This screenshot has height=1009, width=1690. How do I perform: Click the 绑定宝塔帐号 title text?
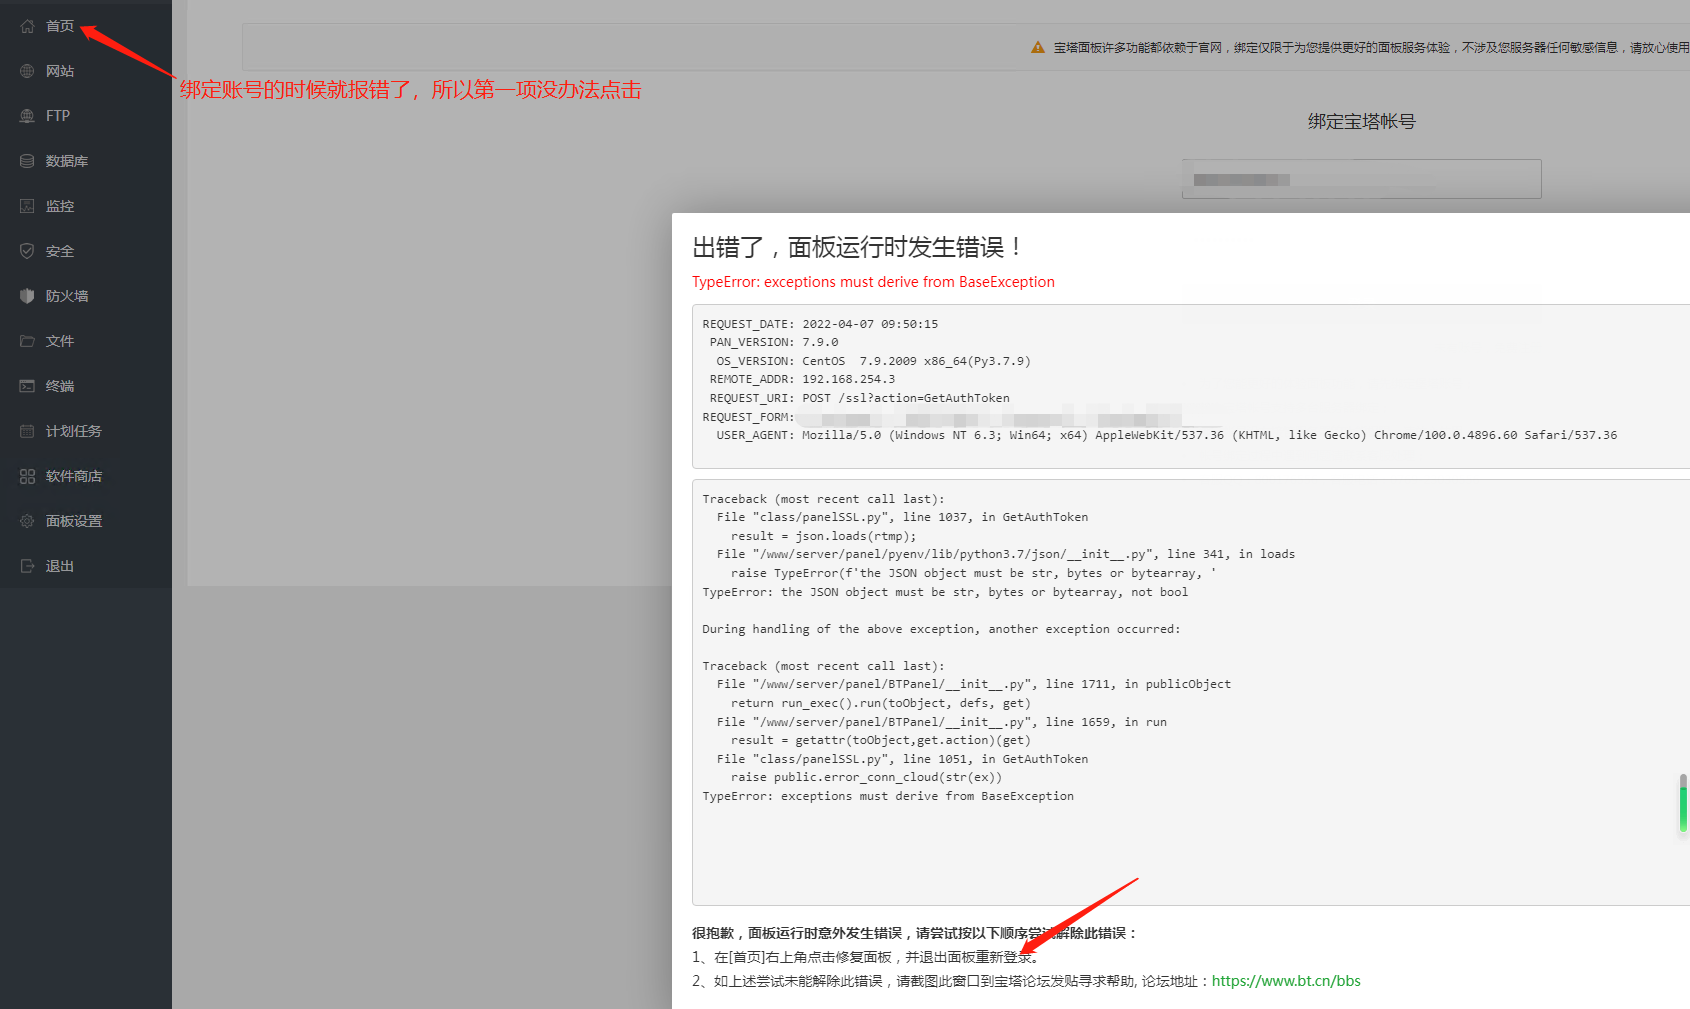tap(1361, 122)
